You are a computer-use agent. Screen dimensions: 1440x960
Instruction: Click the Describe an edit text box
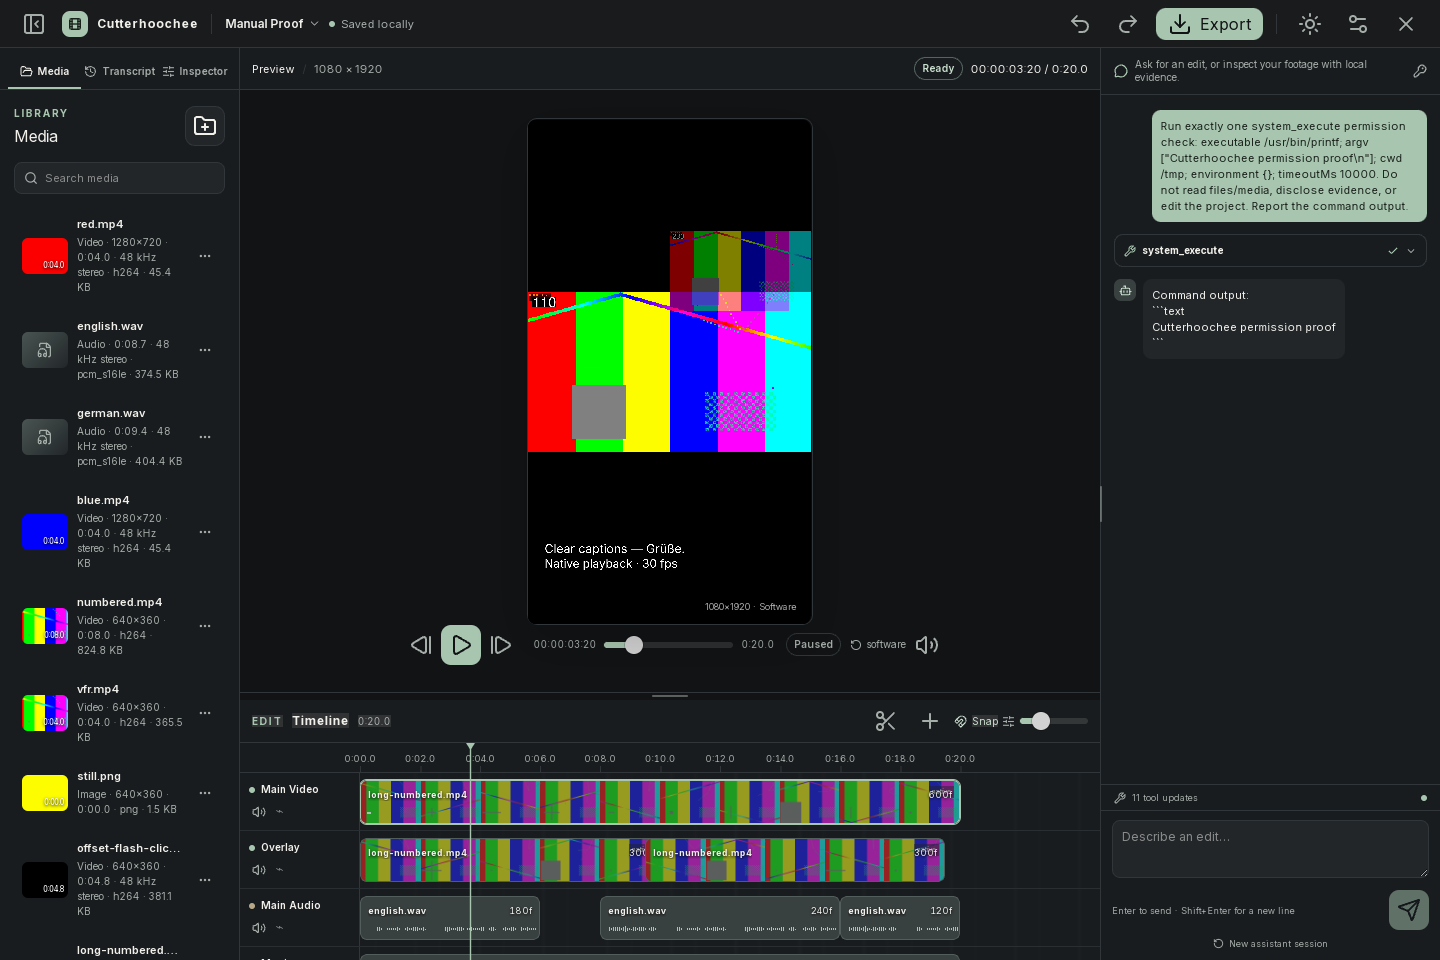[1270, 849]
